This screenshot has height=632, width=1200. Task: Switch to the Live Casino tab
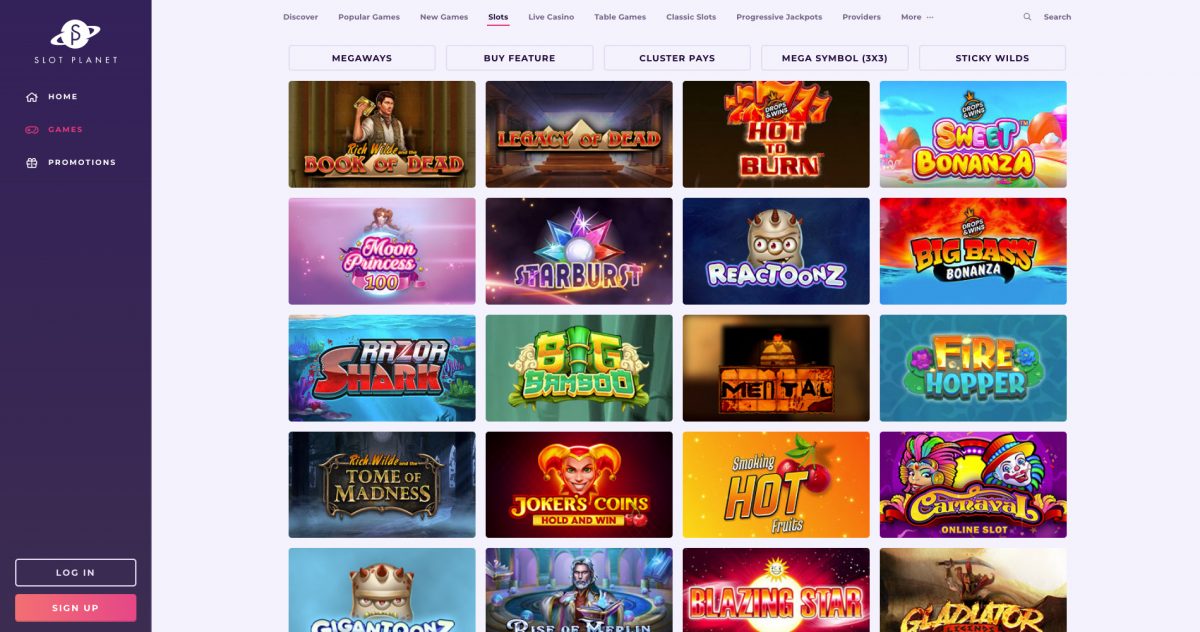(551, 17)
